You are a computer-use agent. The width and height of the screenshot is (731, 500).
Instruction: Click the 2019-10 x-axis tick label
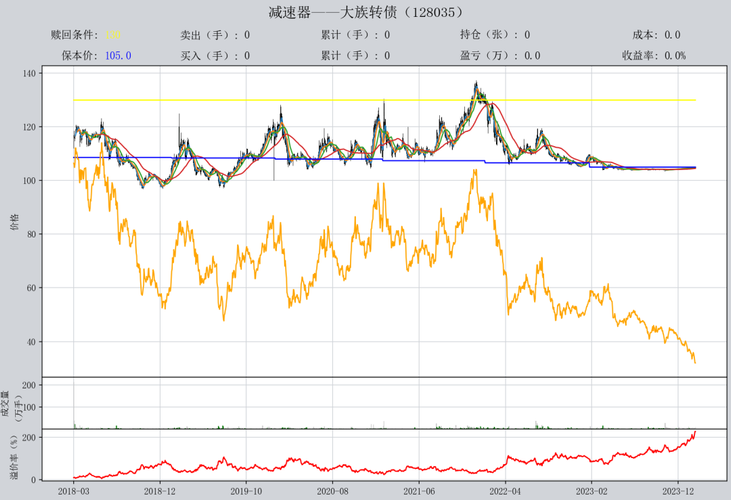[246, 491]
